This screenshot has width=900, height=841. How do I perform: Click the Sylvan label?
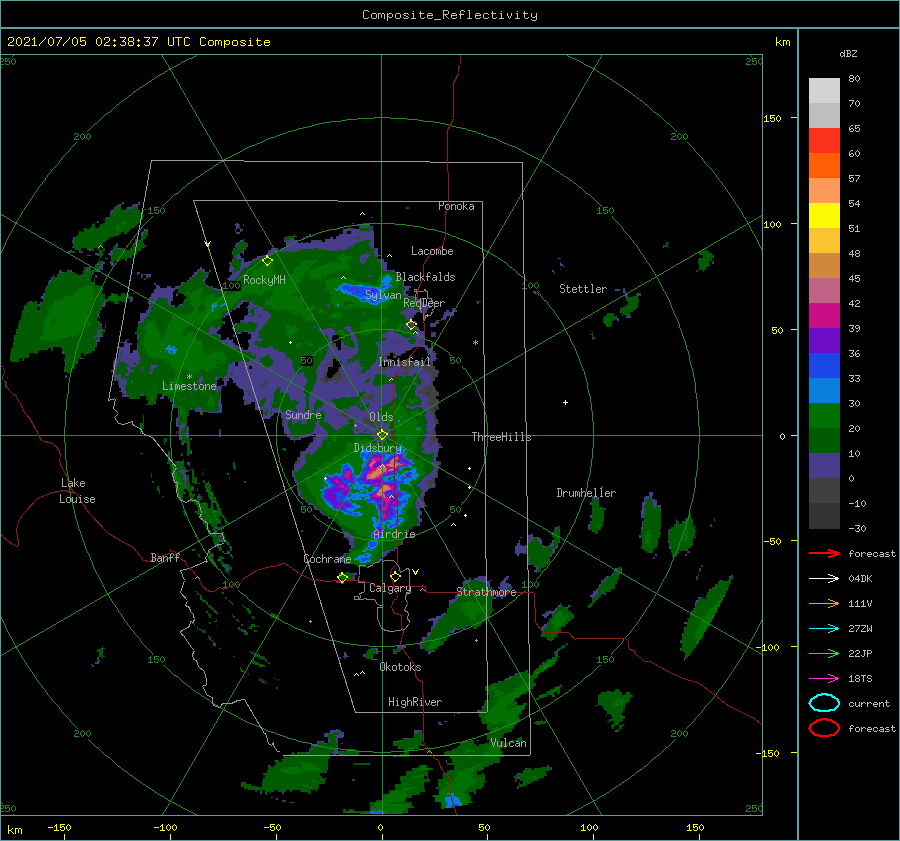pyautogui.click(x=383, y=295)
